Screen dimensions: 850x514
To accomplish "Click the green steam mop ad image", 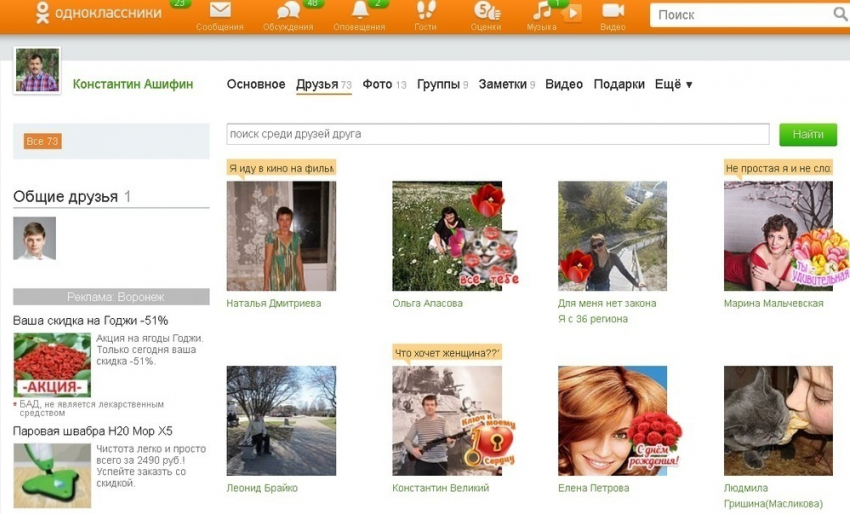I will [52, 476].
